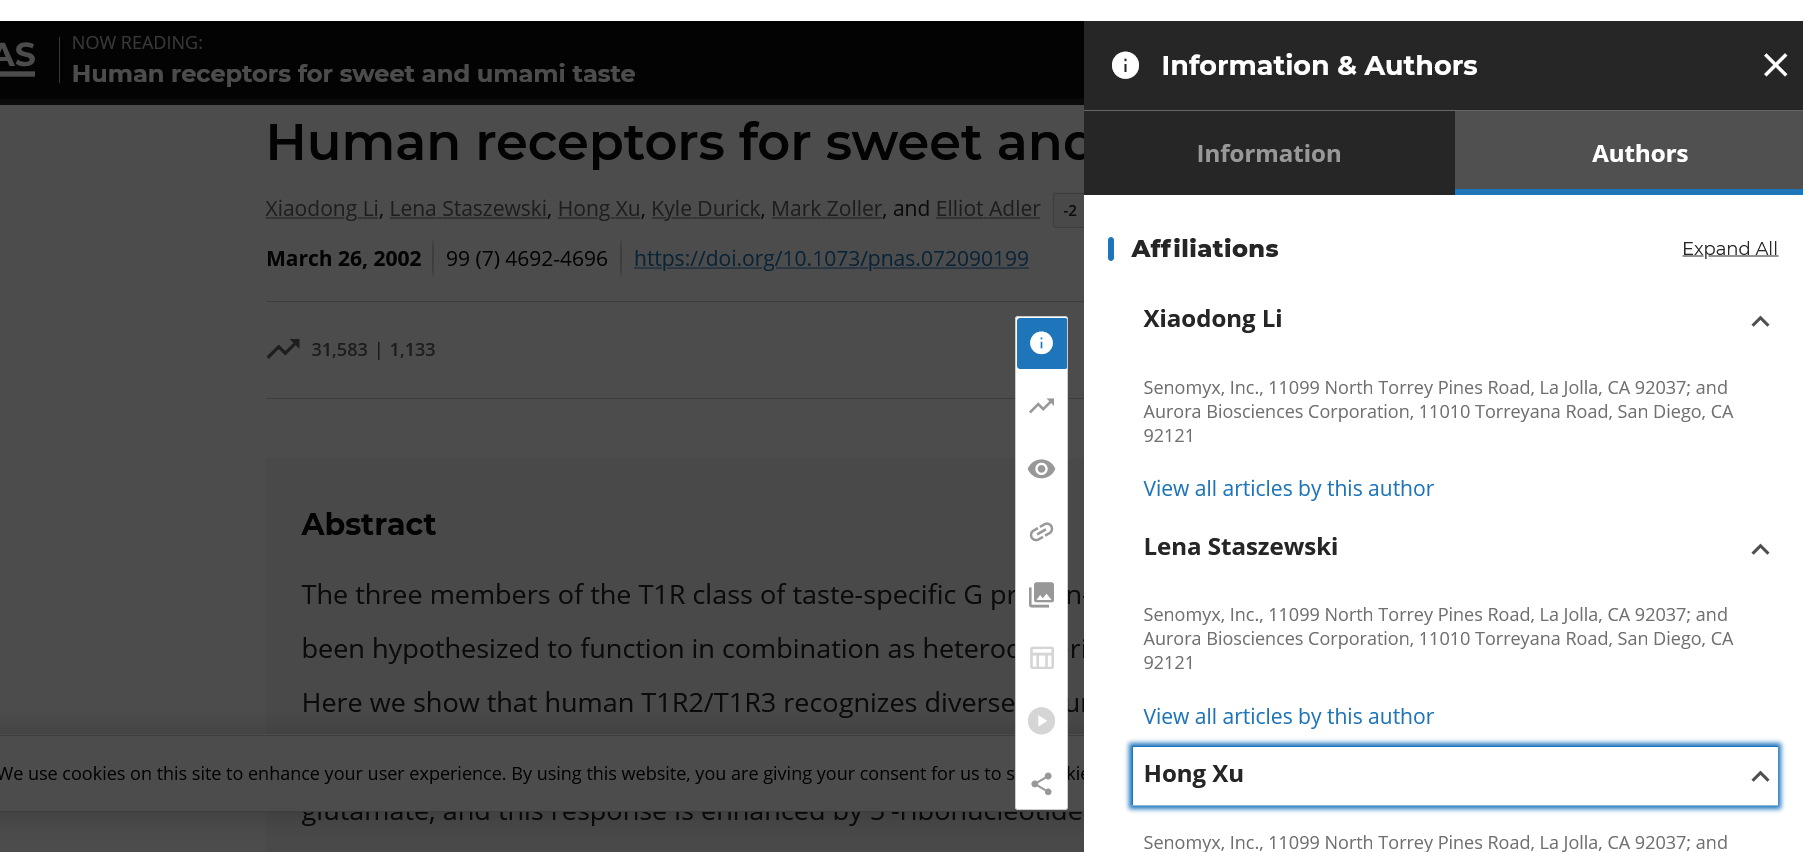
Task: Collapse the Xiaodong Li affiliation section
Action: 1760,321
